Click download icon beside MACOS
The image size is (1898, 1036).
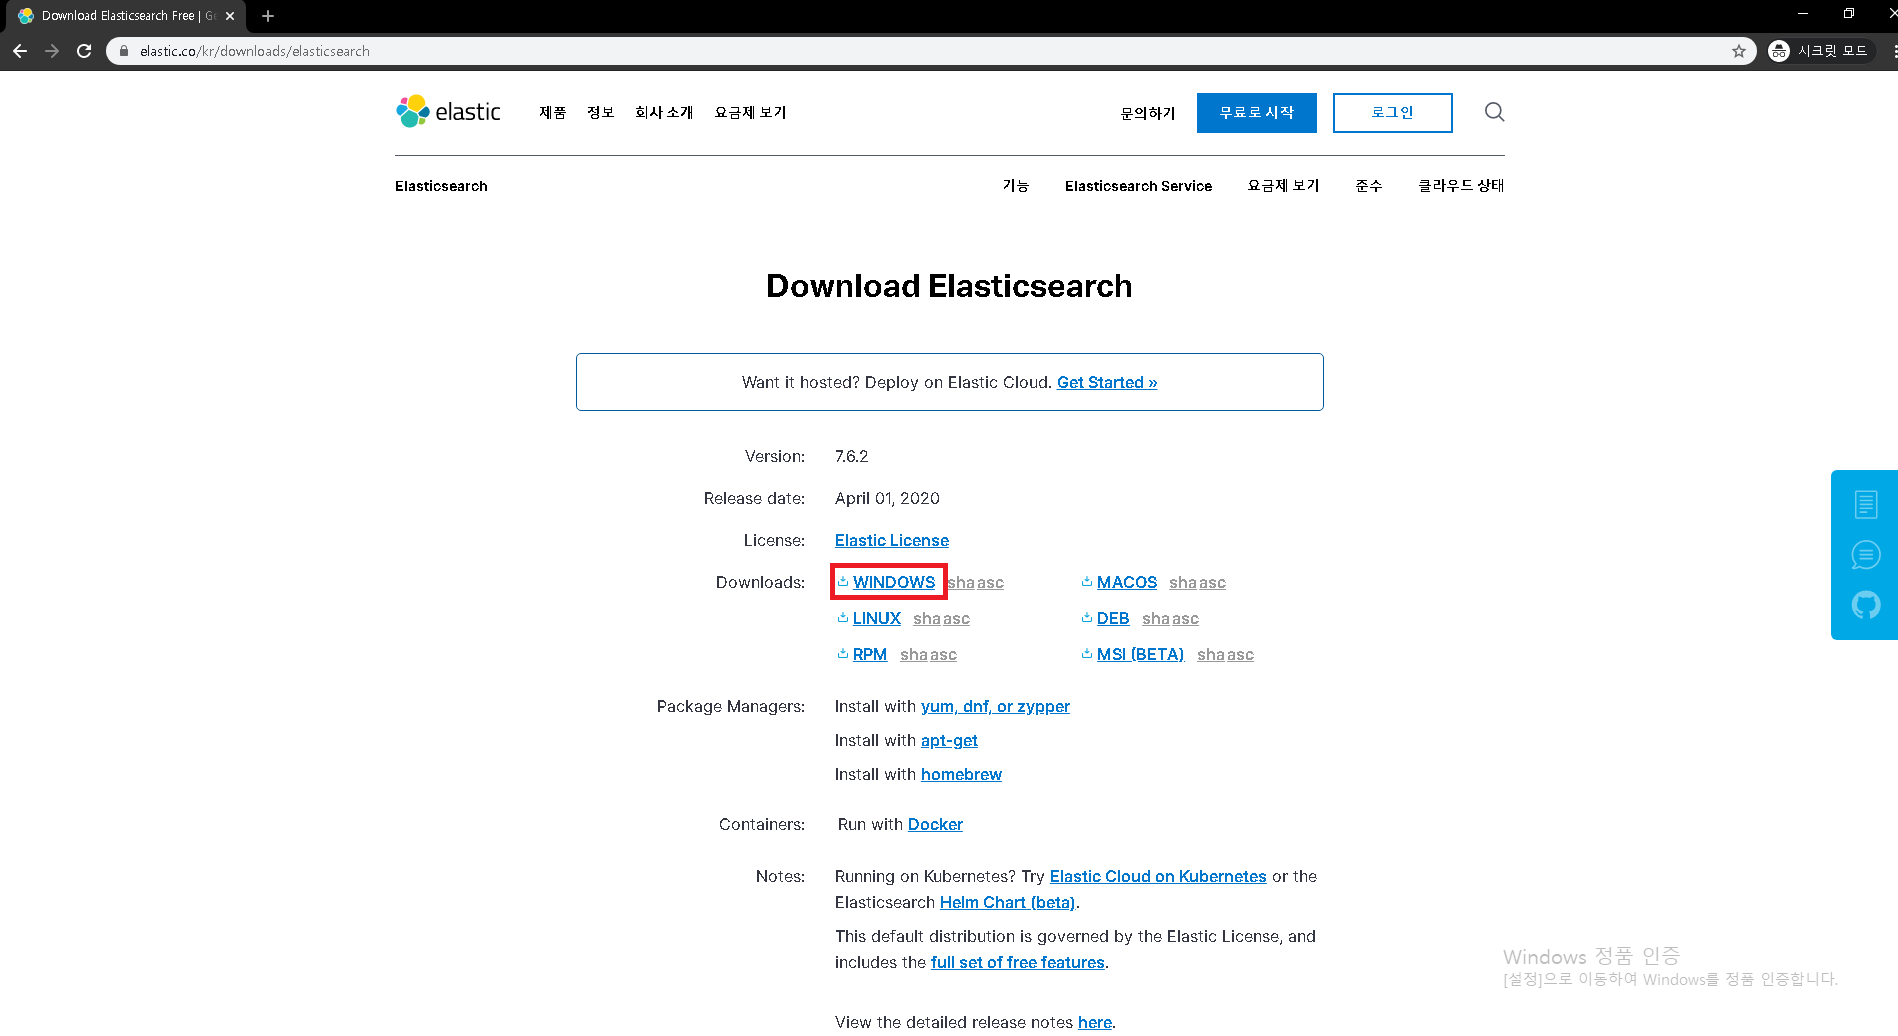point(1087,581)
